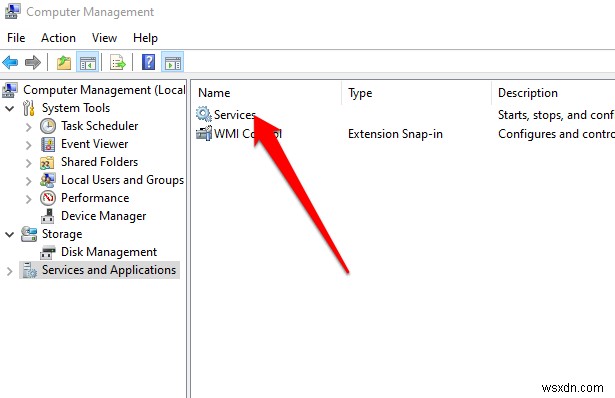
Task: Click the Export List toolbar icon
Action: (x=118, y=62)
